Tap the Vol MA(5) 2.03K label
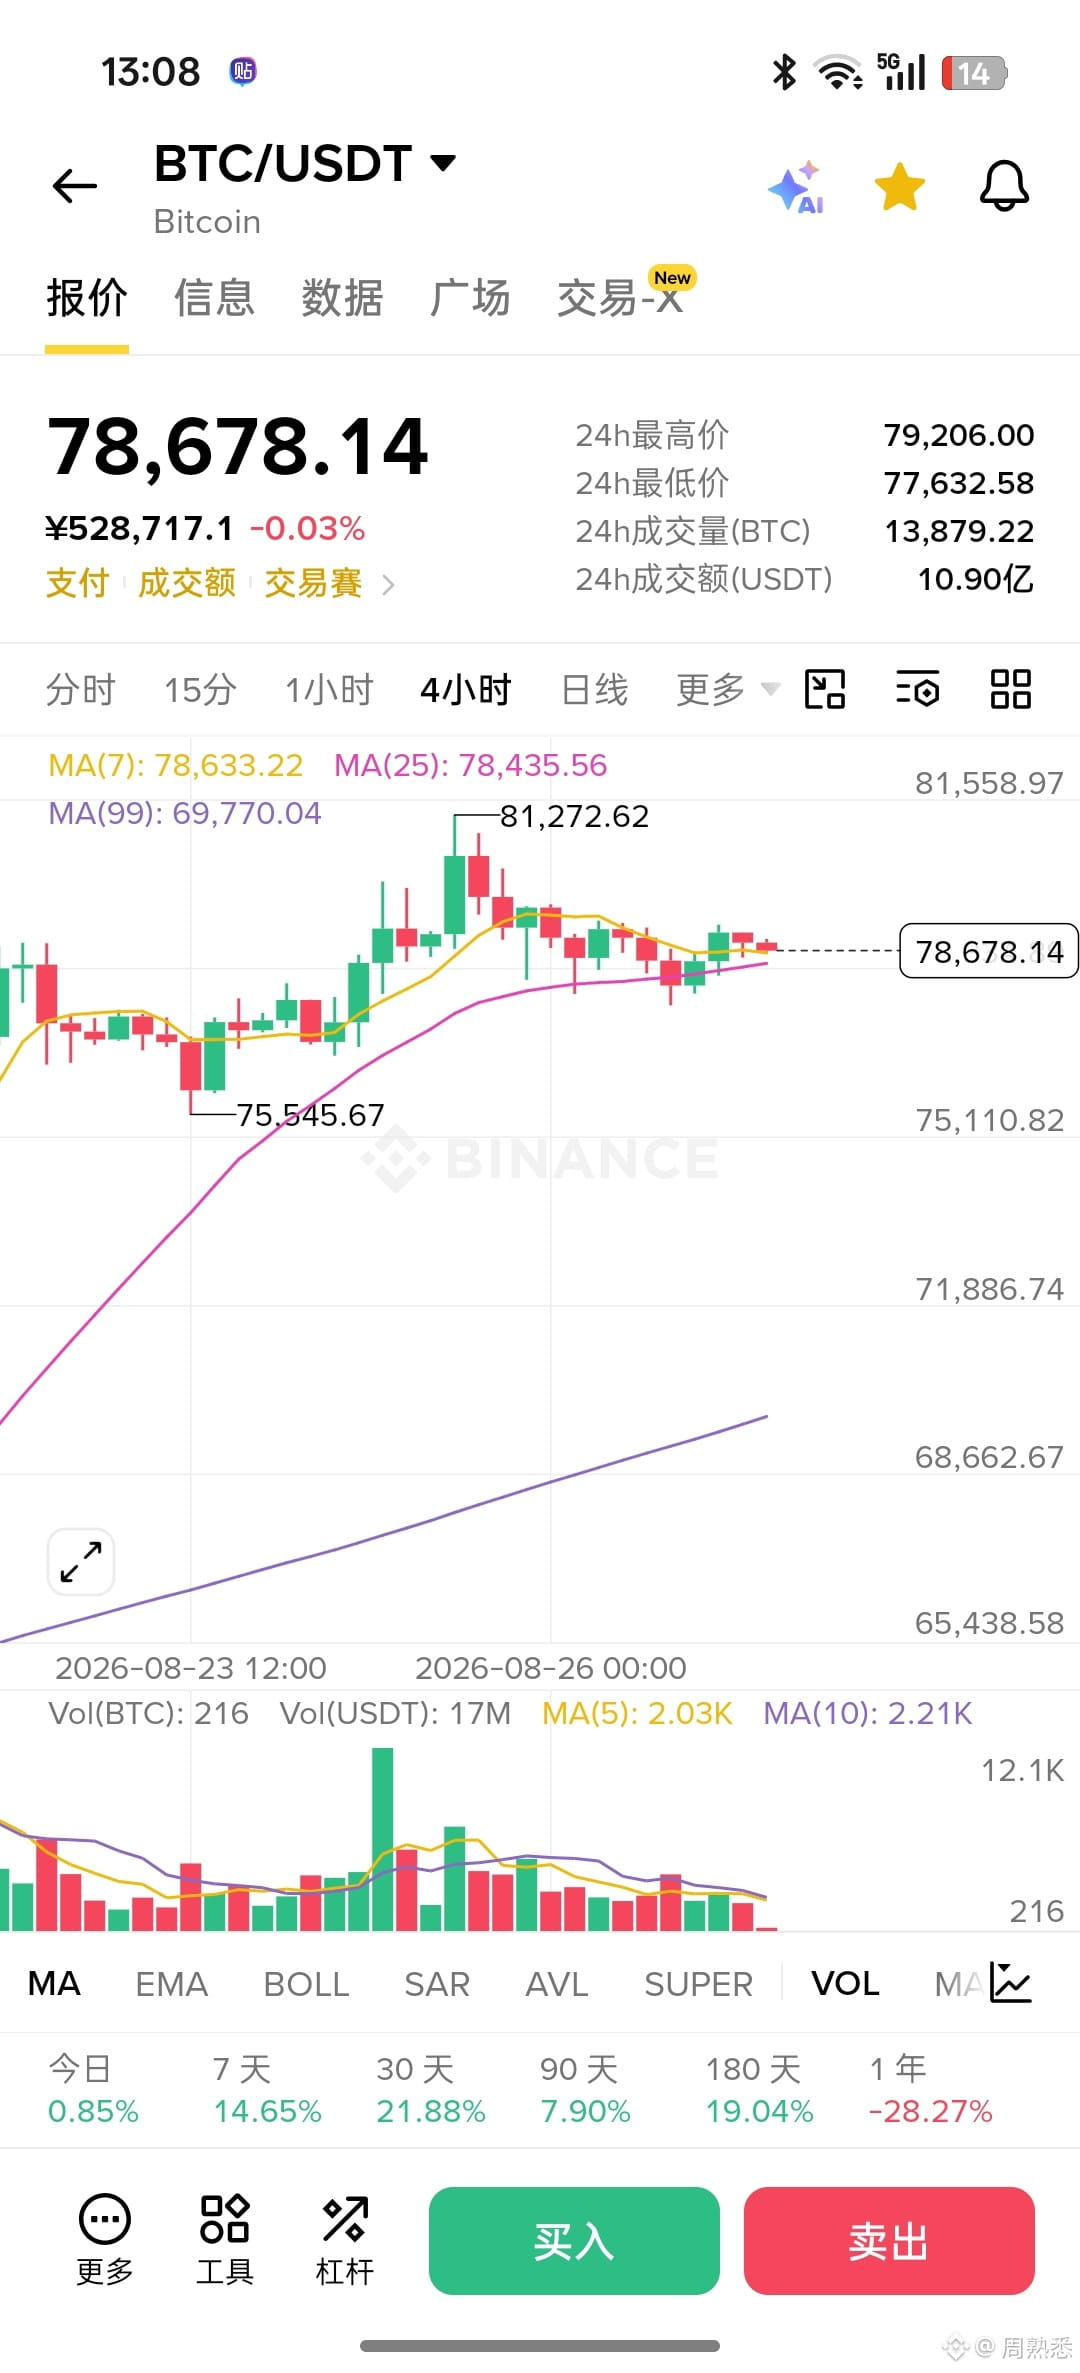This screenshot has height=2373, width=1080. click(637, 1713)
